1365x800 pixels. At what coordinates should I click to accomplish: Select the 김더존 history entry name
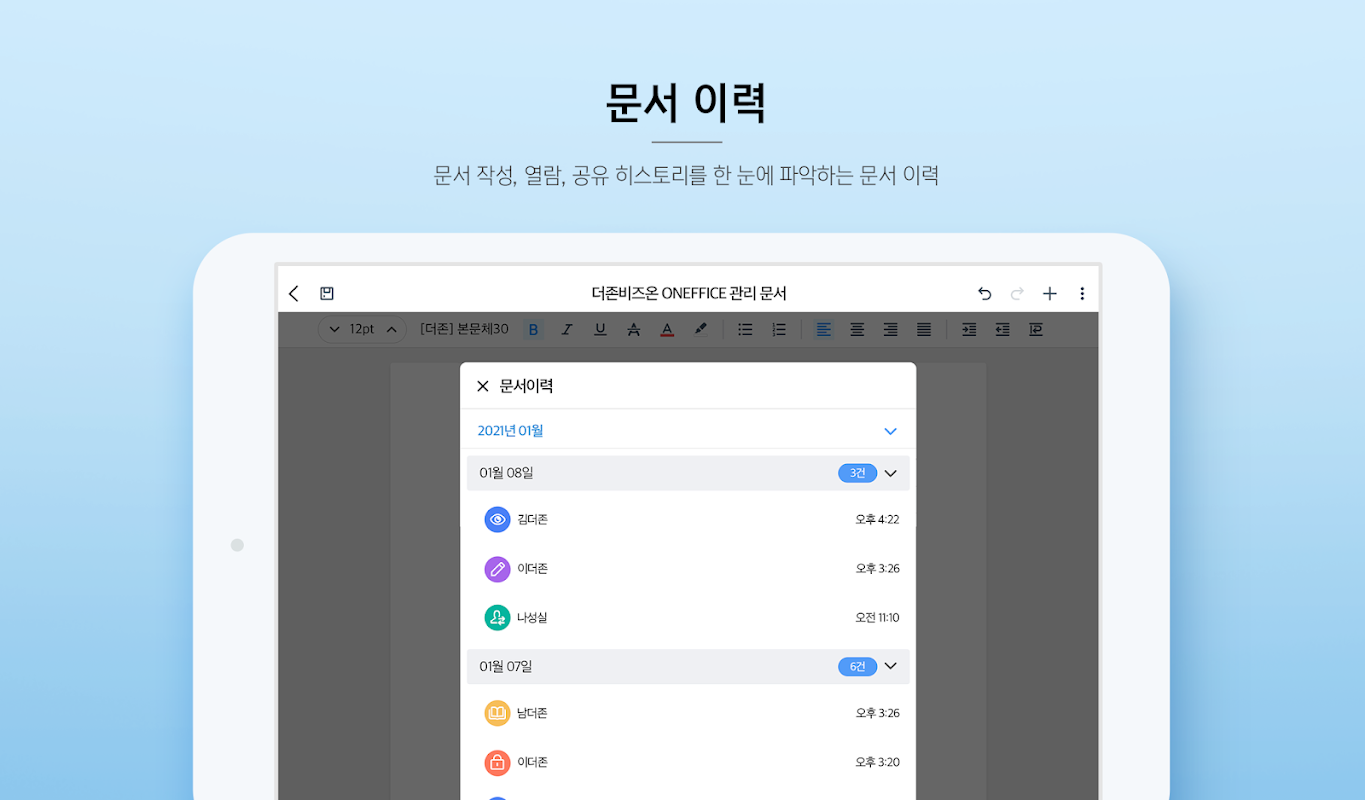pyautogui.click(x=532, y=519)
